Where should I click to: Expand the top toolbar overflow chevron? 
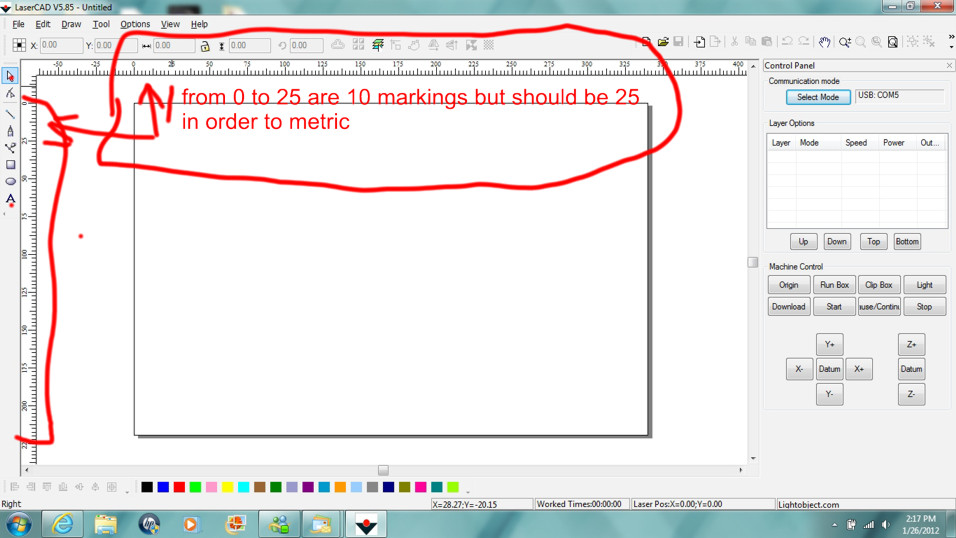tap(950, 38)
